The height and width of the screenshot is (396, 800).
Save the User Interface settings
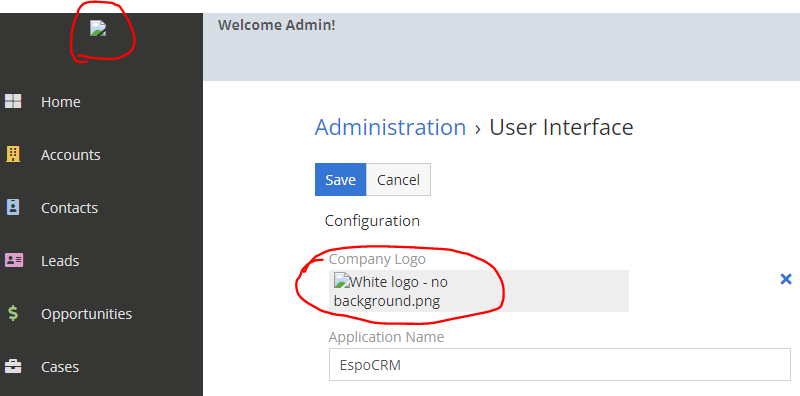pyautogui.click(x=340, y=180)
